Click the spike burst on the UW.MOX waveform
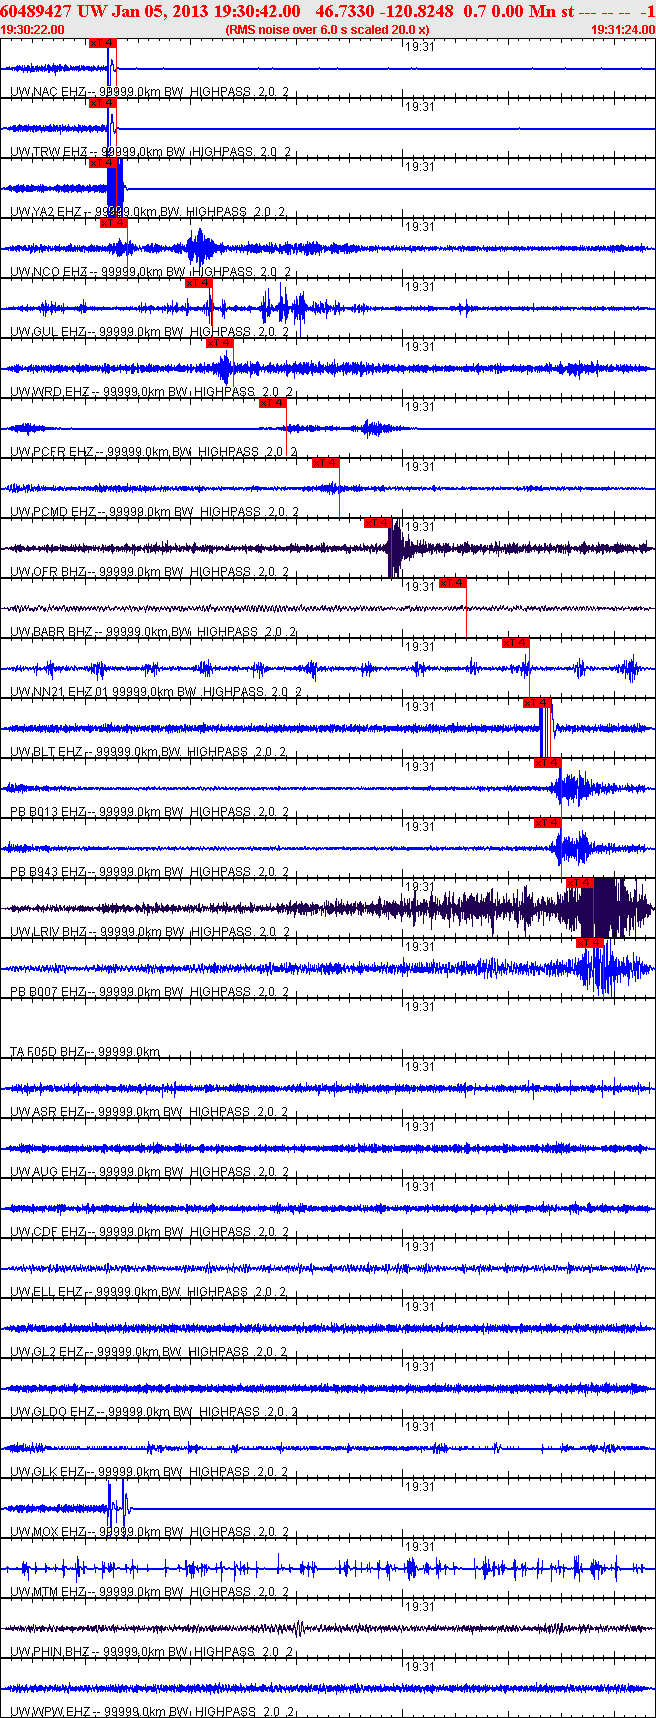 (118, 1507)
